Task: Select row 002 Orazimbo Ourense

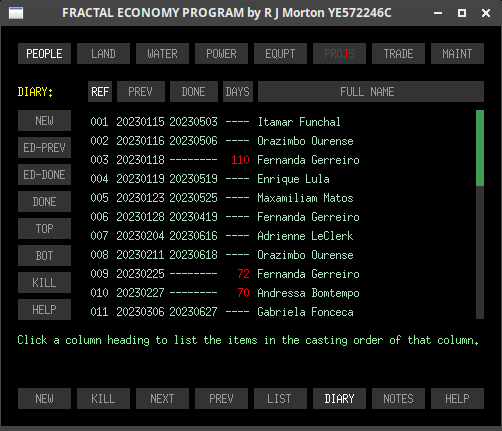Action: point(222,141)
